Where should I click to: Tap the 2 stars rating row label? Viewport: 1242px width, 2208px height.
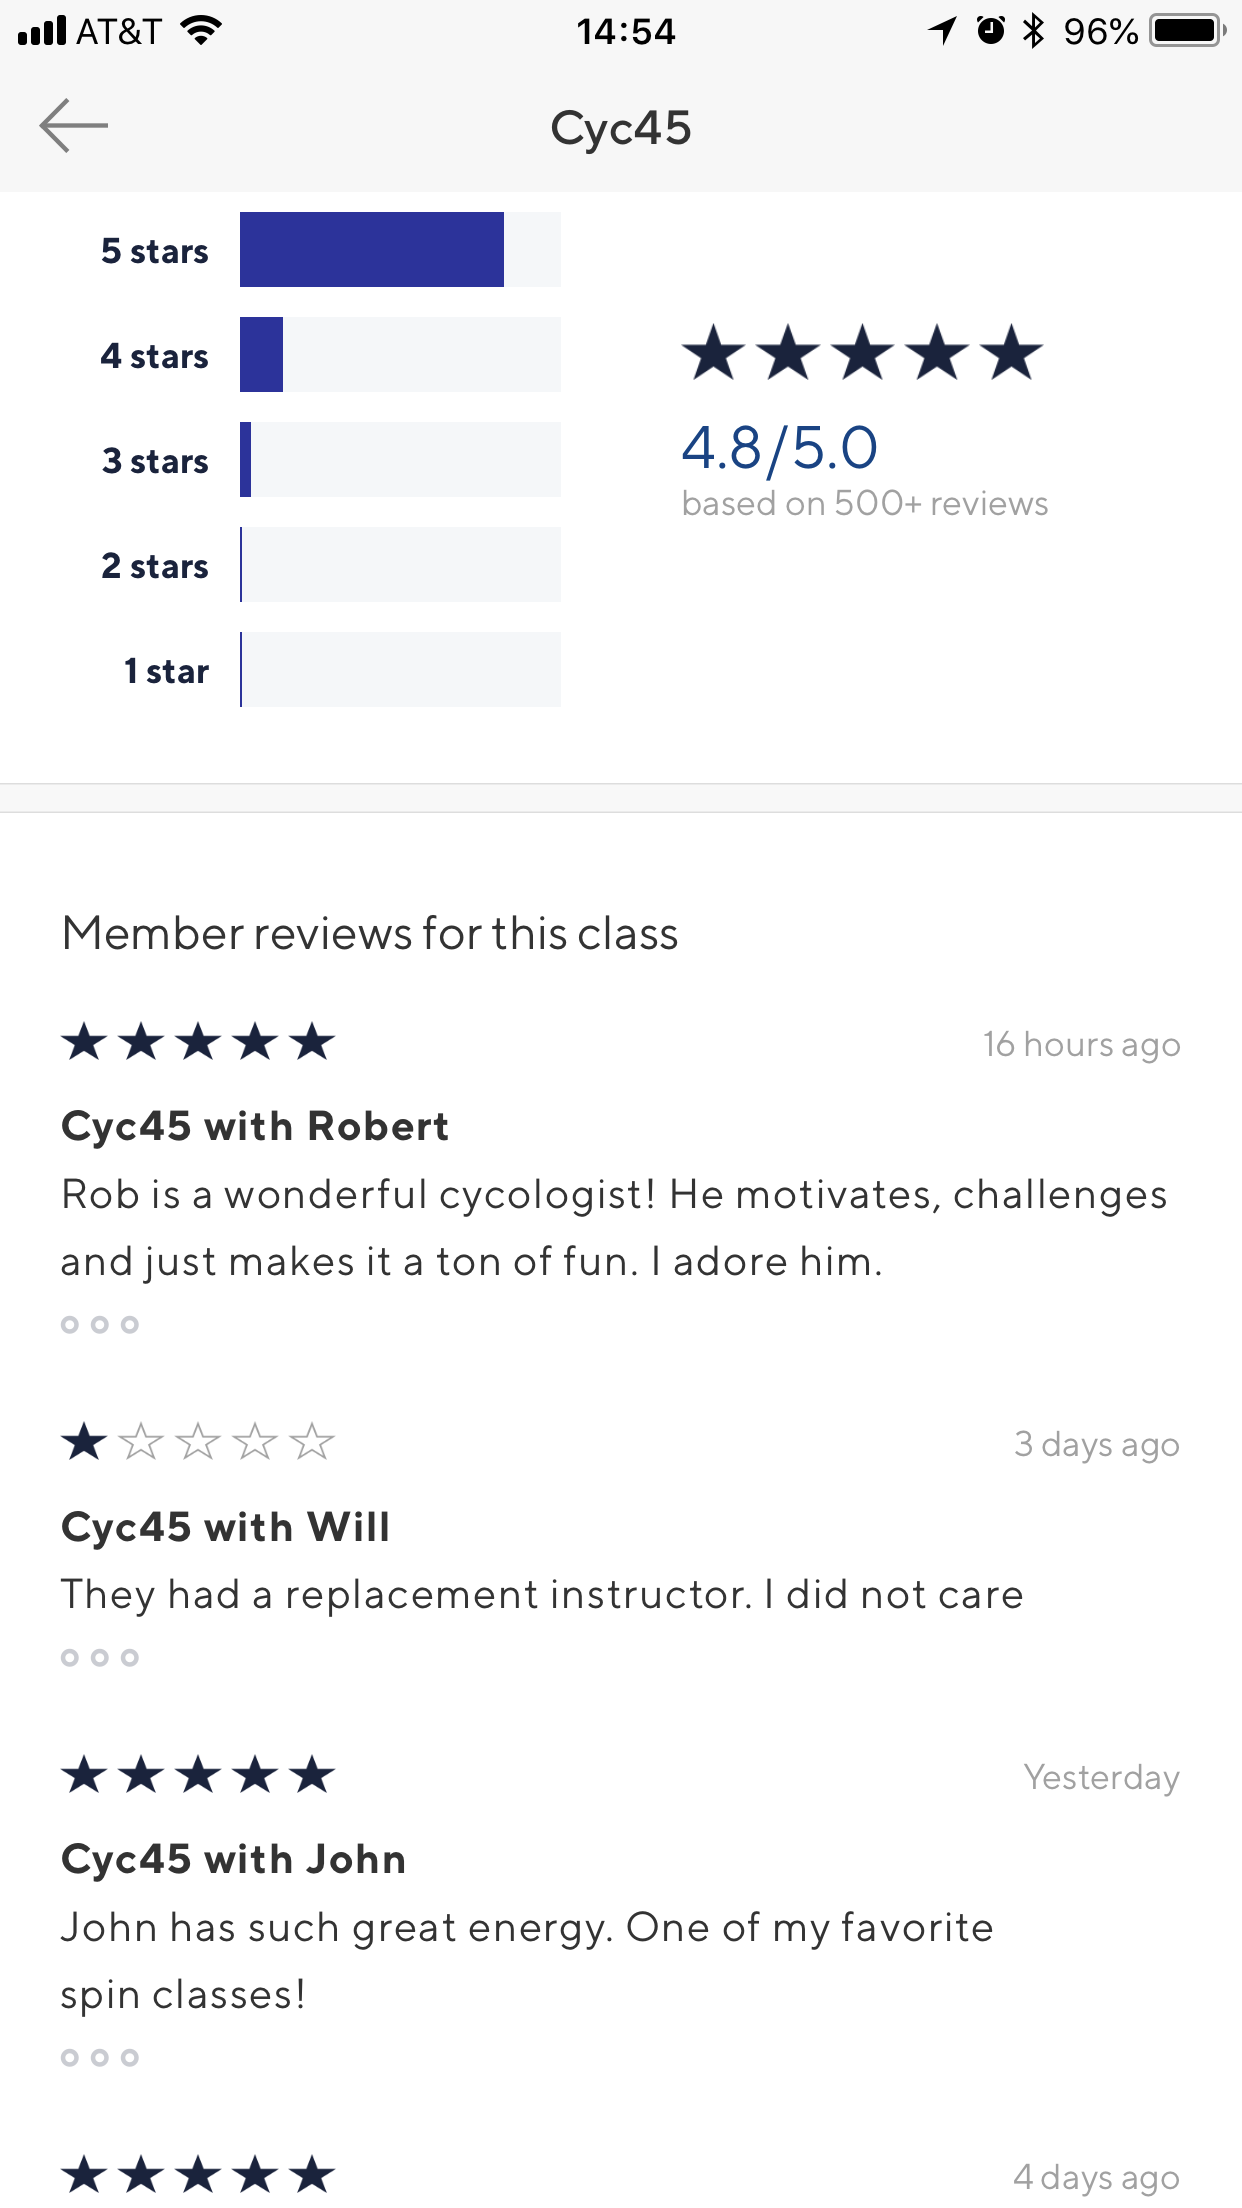(155, 566)
